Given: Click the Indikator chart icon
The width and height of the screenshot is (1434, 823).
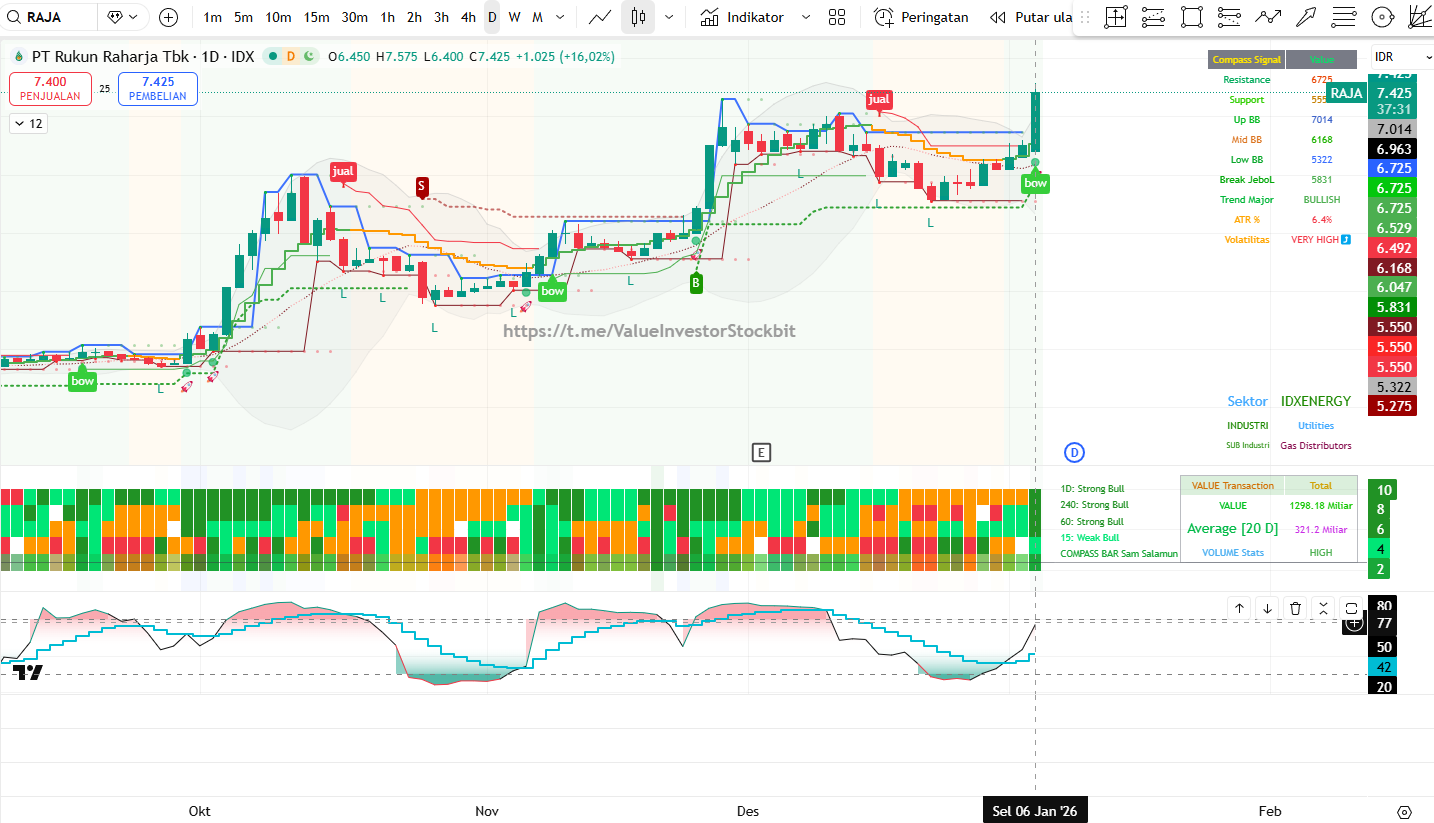Looking at the screenshot, I should [709, 17].
